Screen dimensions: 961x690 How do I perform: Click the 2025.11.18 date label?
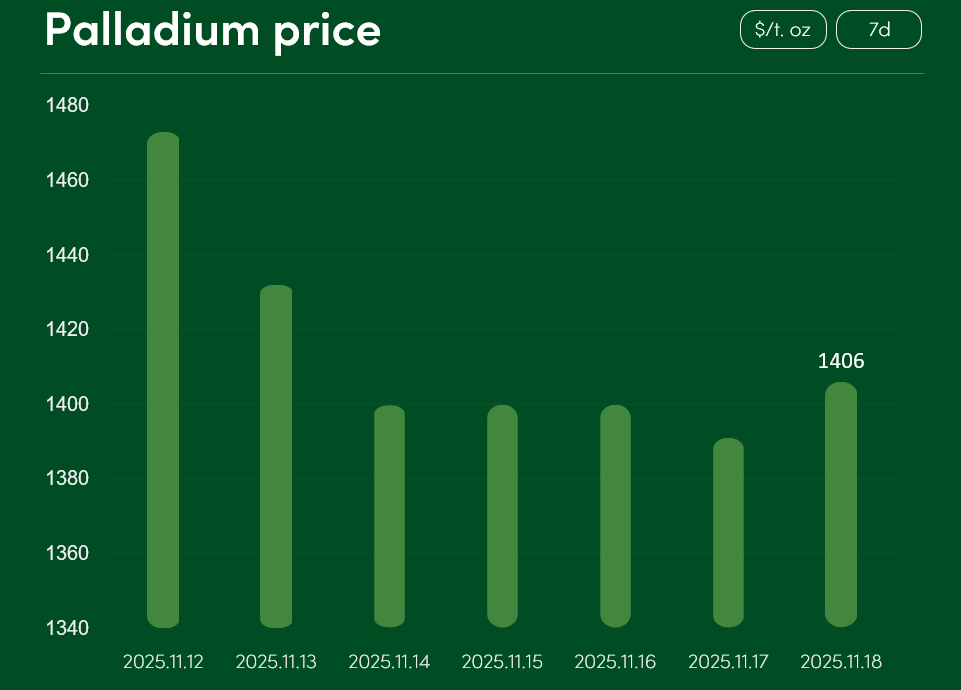coord(841,662)
